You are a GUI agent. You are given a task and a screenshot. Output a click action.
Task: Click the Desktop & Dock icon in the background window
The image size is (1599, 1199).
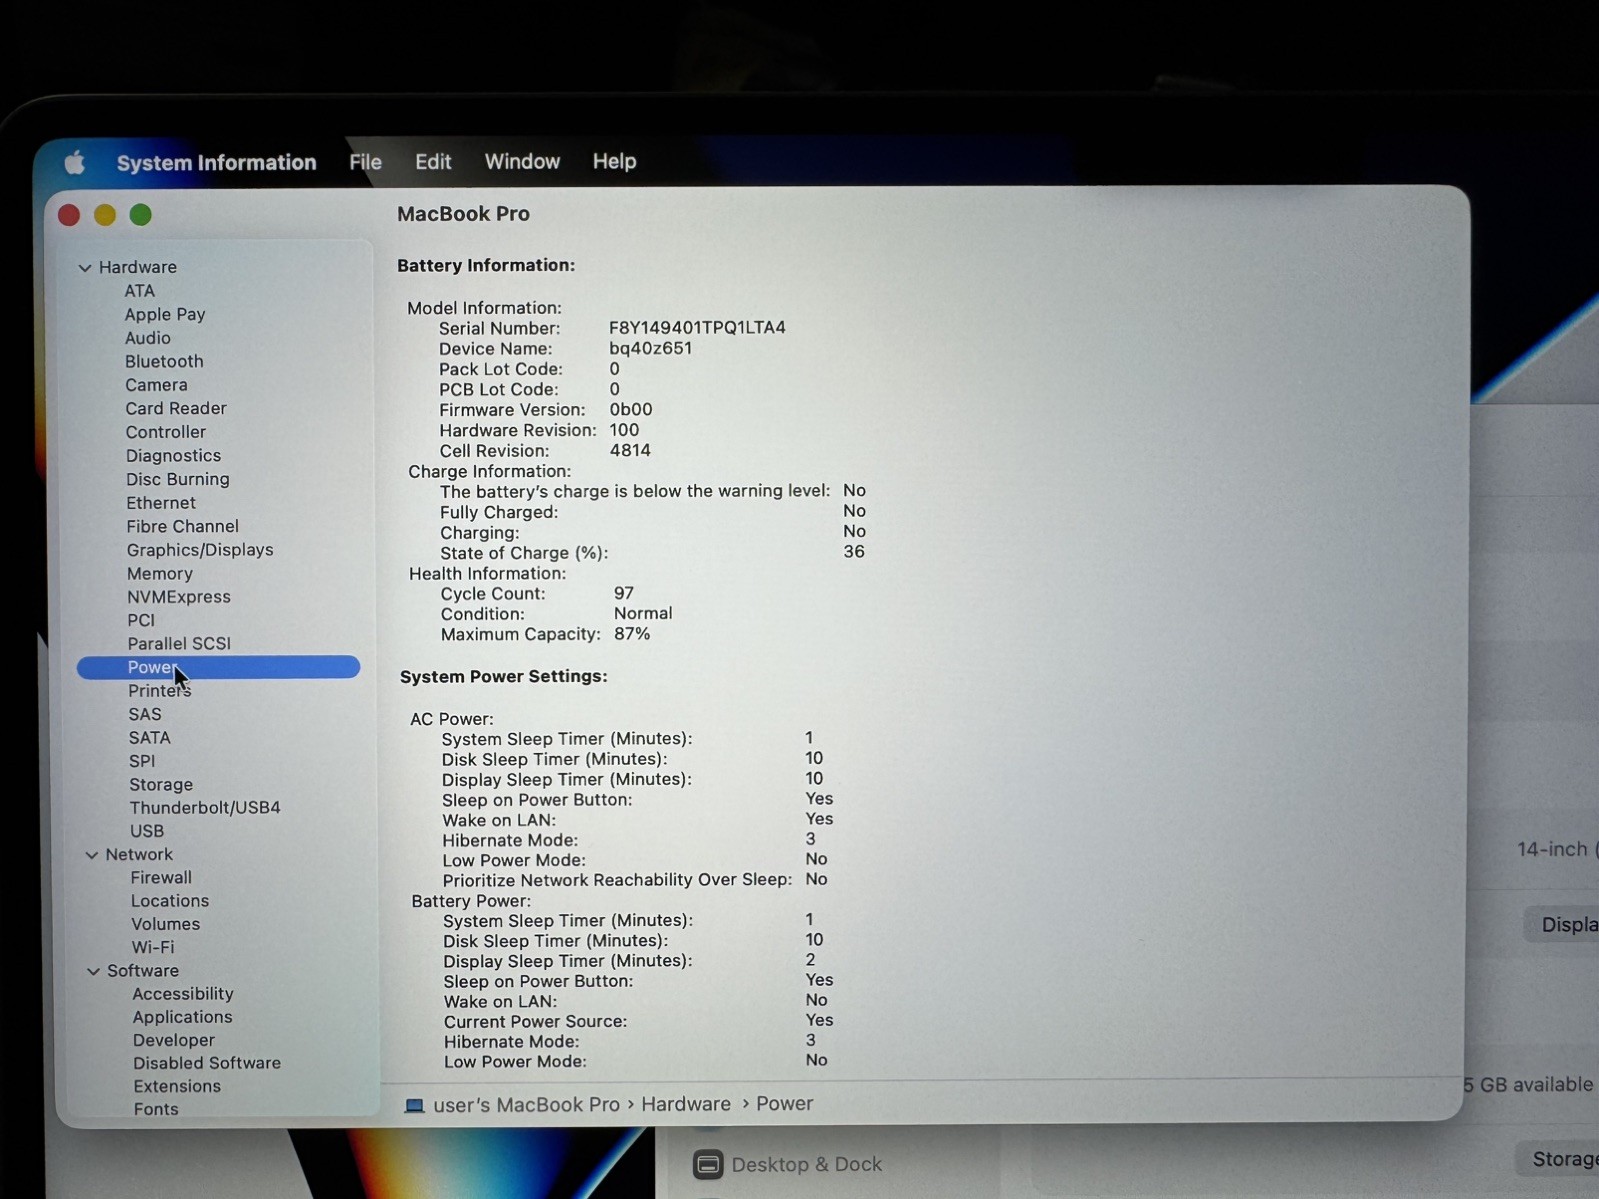(x=708, y=1164)
